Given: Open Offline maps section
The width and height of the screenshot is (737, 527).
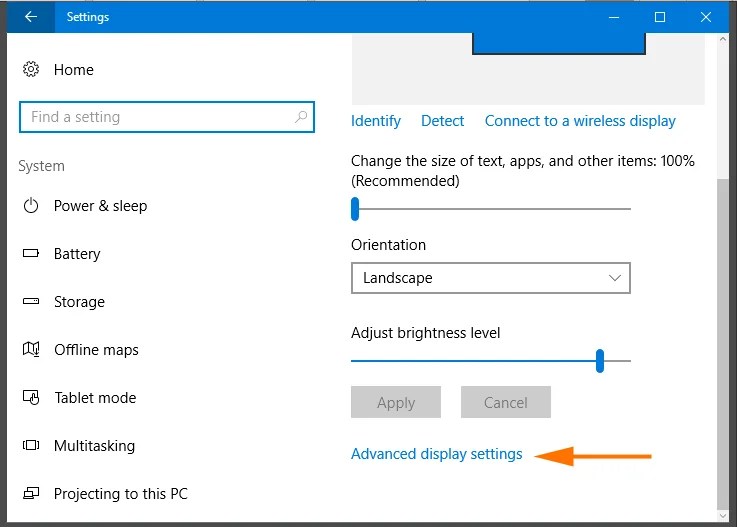Looking at the screenshot, I should [96, 350].
